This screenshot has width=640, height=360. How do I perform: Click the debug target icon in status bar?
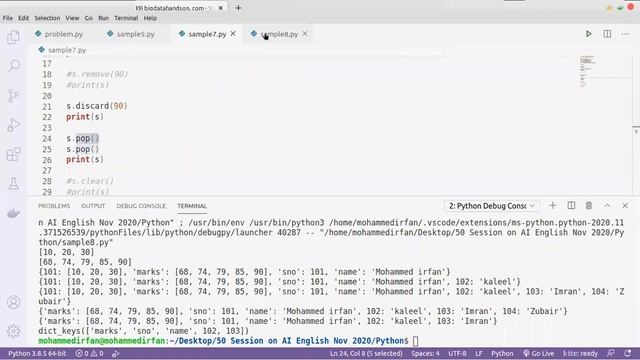(116, 353)
